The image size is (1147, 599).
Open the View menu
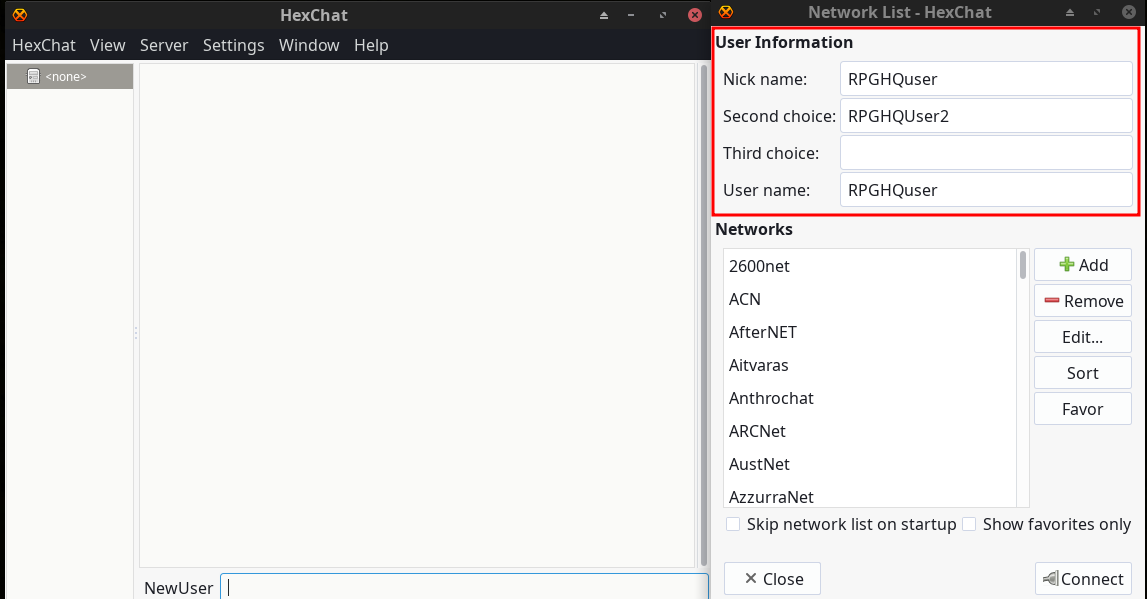108,45
